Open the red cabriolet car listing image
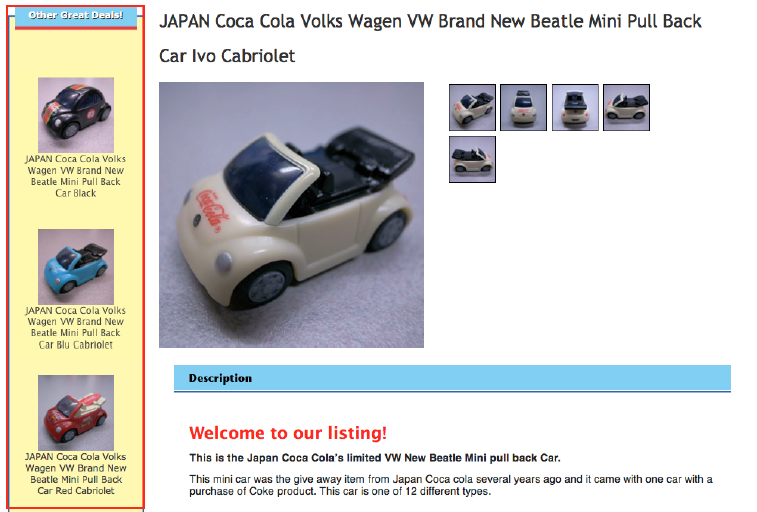This screenshot has width=757, height=512. (x=76, y=413)
